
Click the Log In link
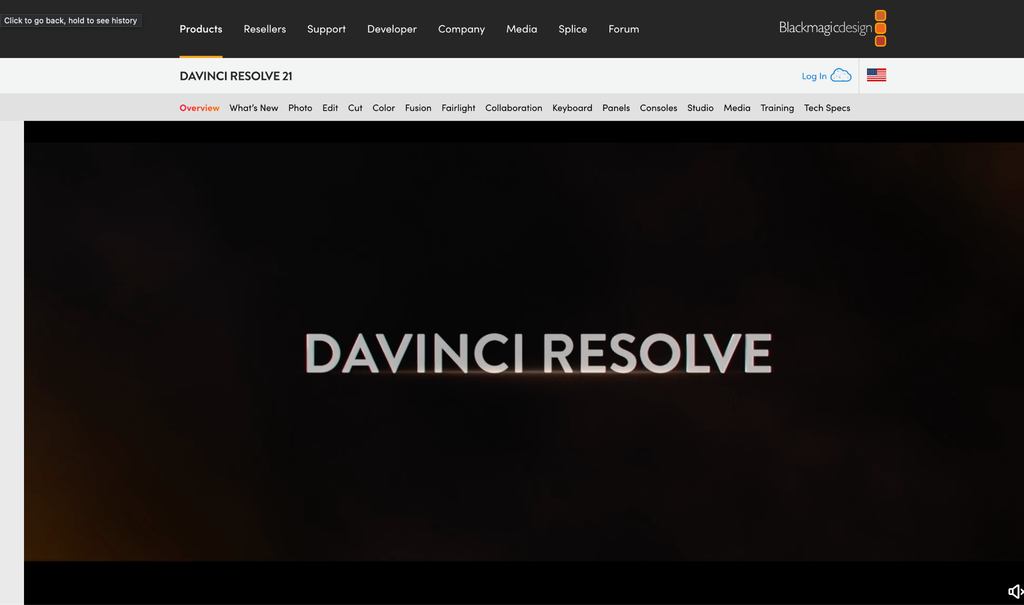click(x=814, y=76)
